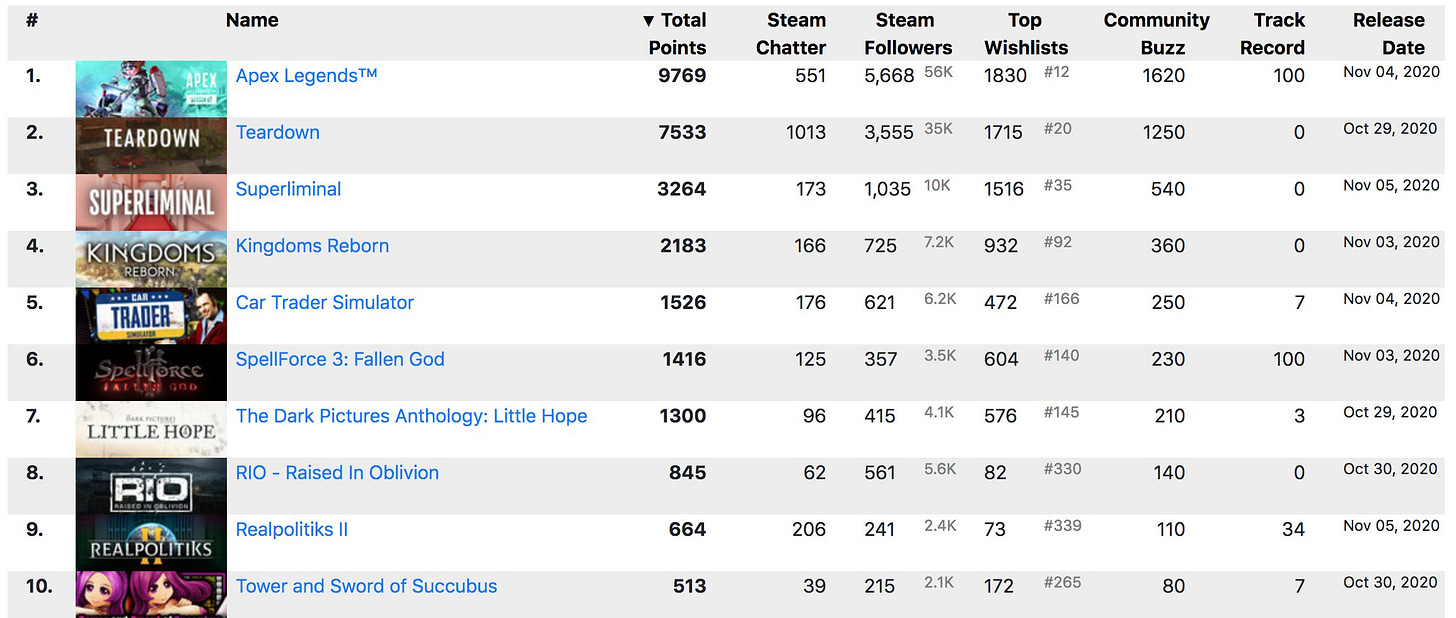1456x618 pixels.
Task: Sort by the Steam Chatter column header
Action: coord(791,34)
